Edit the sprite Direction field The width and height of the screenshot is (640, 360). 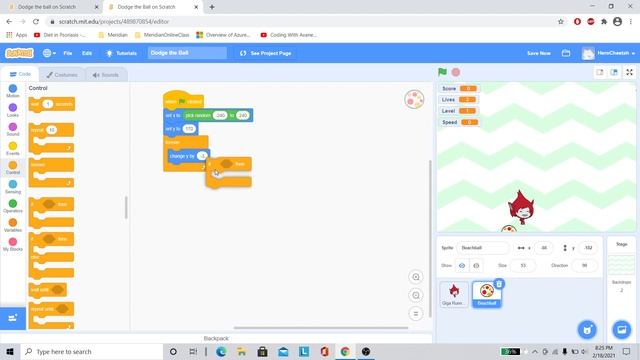pos(584,265)
